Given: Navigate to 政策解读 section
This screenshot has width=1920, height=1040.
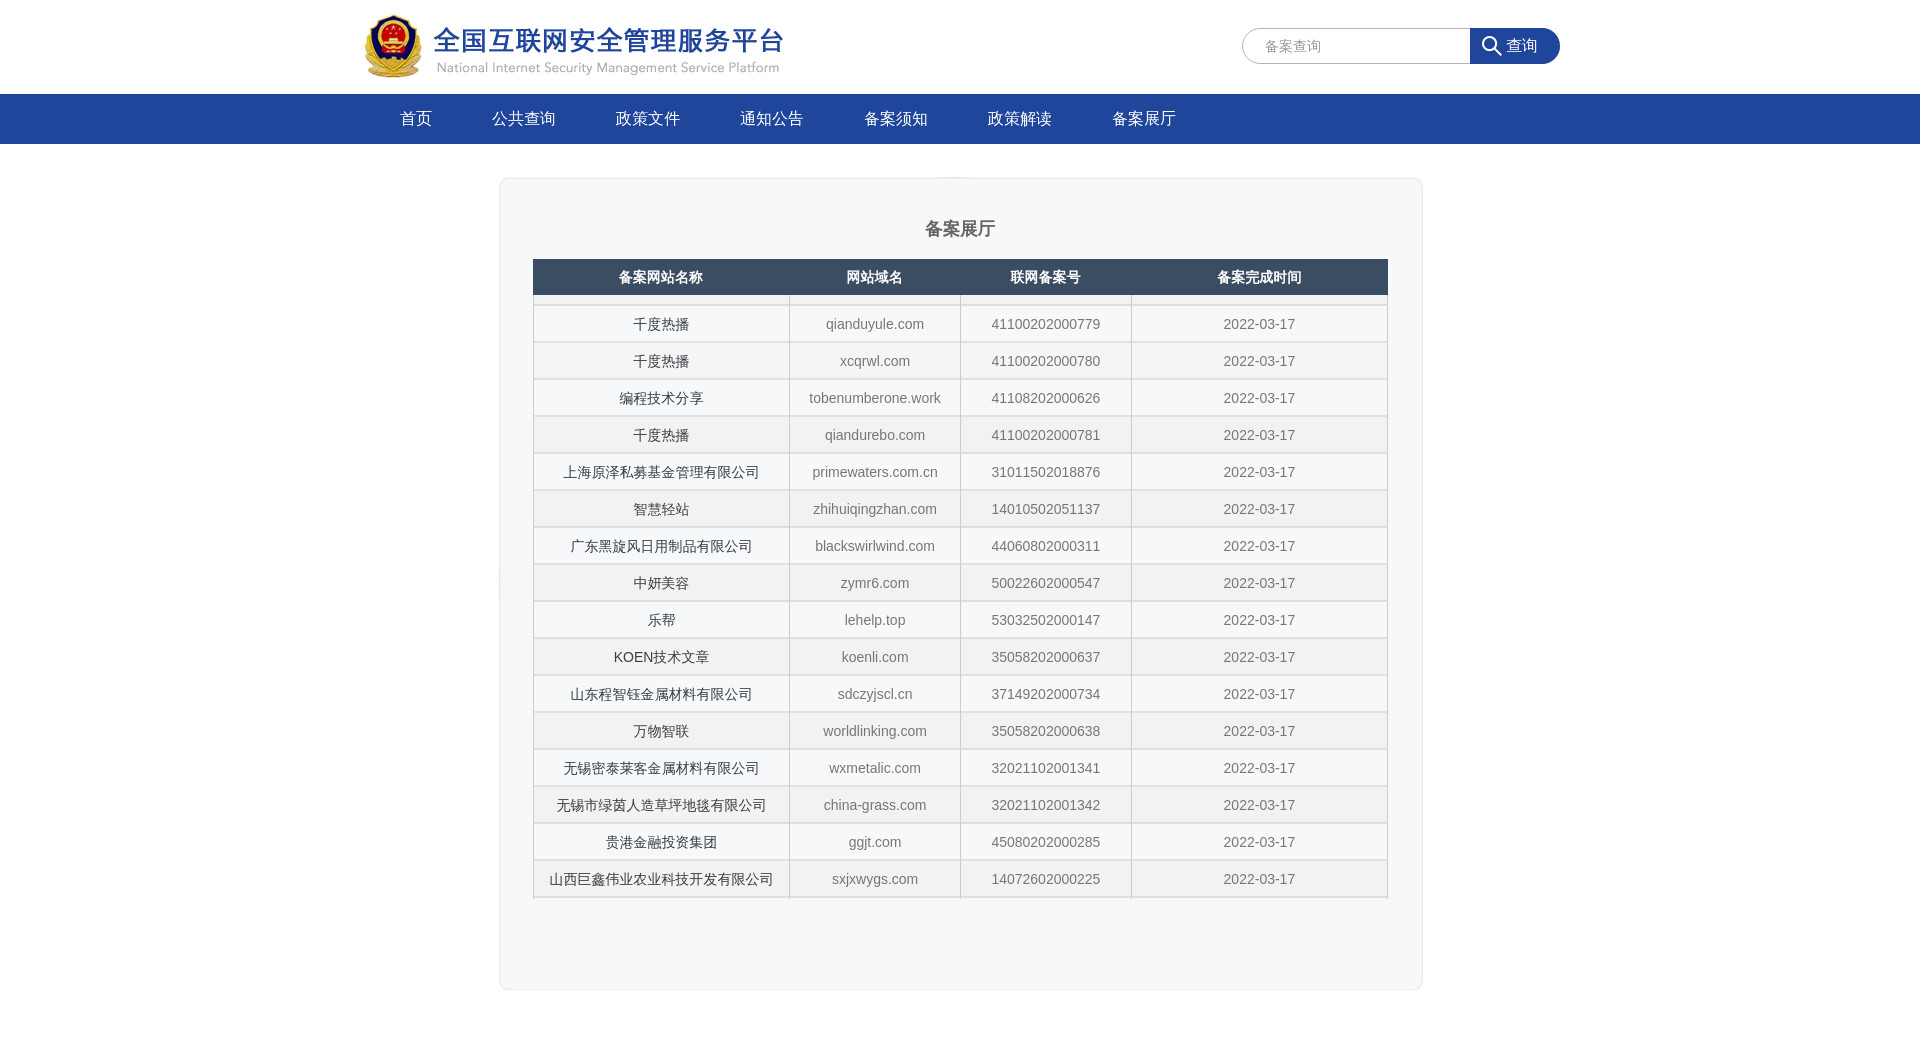Looking at the screenshot, I should [x=1019, y=119].
